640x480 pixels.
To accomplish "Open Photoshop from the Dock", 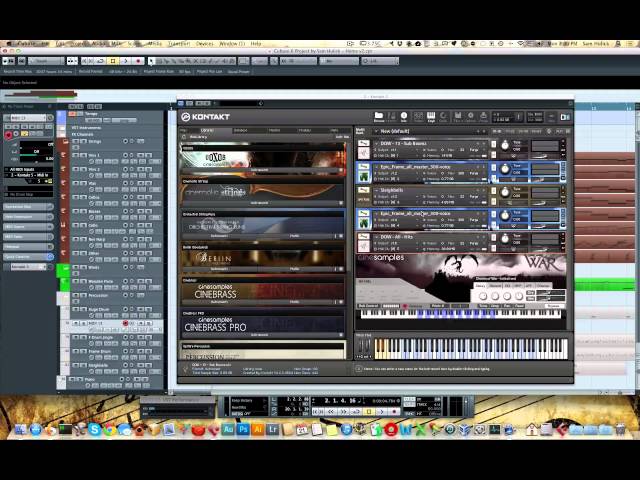I will 243,429.
